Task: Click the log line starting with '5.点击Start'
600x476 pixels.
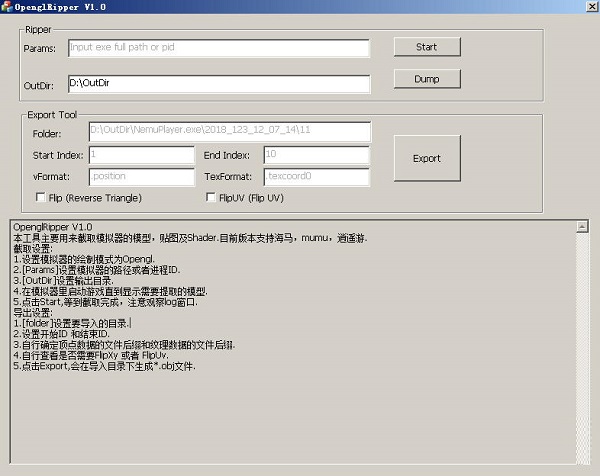Action: click(x=106, y=302)
